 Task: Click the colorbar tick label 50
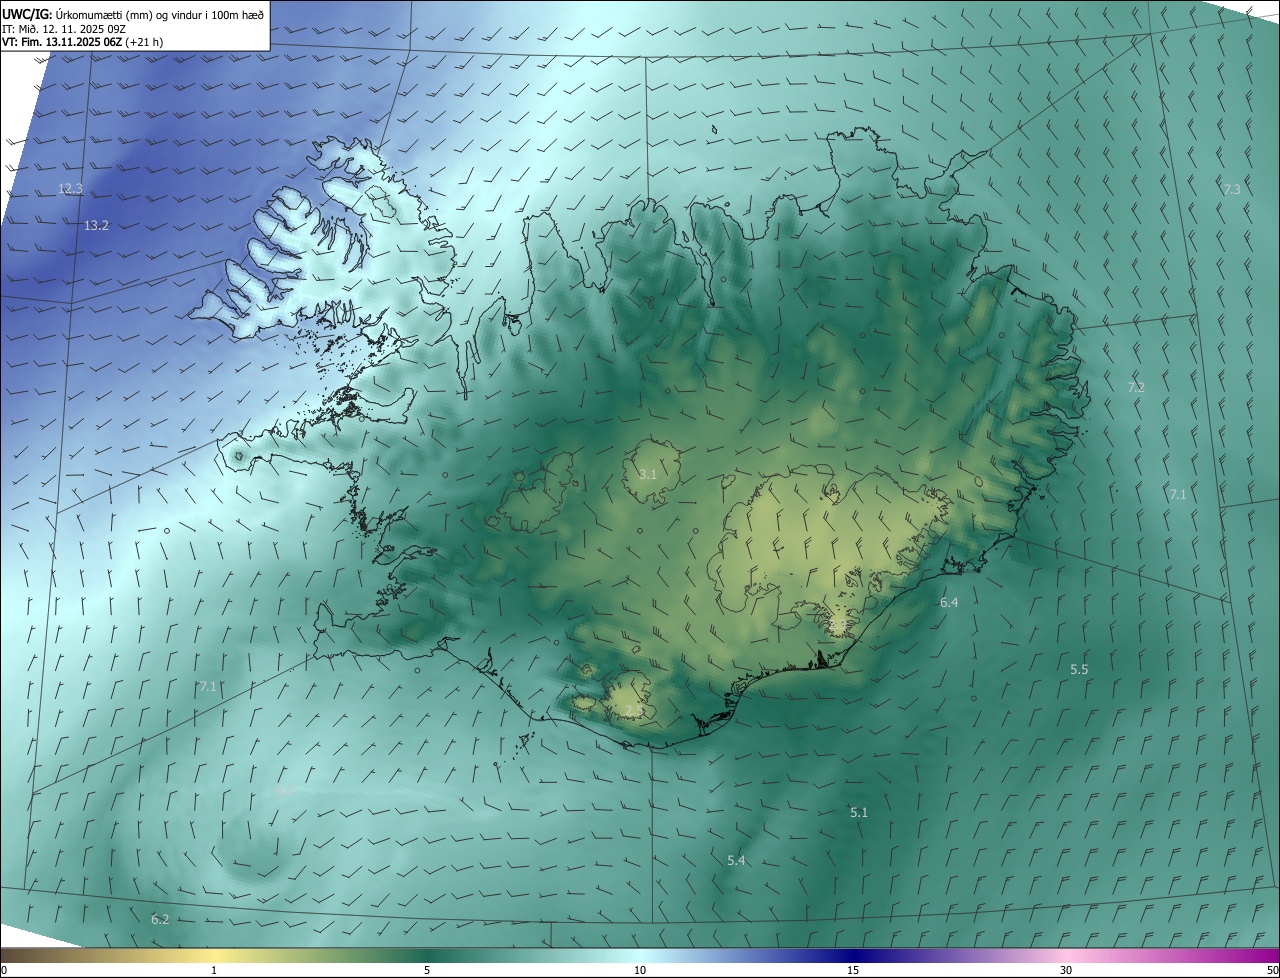pos(1272,970)
